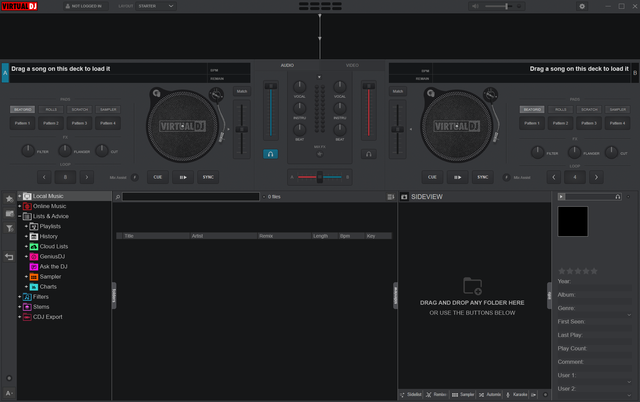
Task: Click the crossfader slider
Action: point(320,177)
